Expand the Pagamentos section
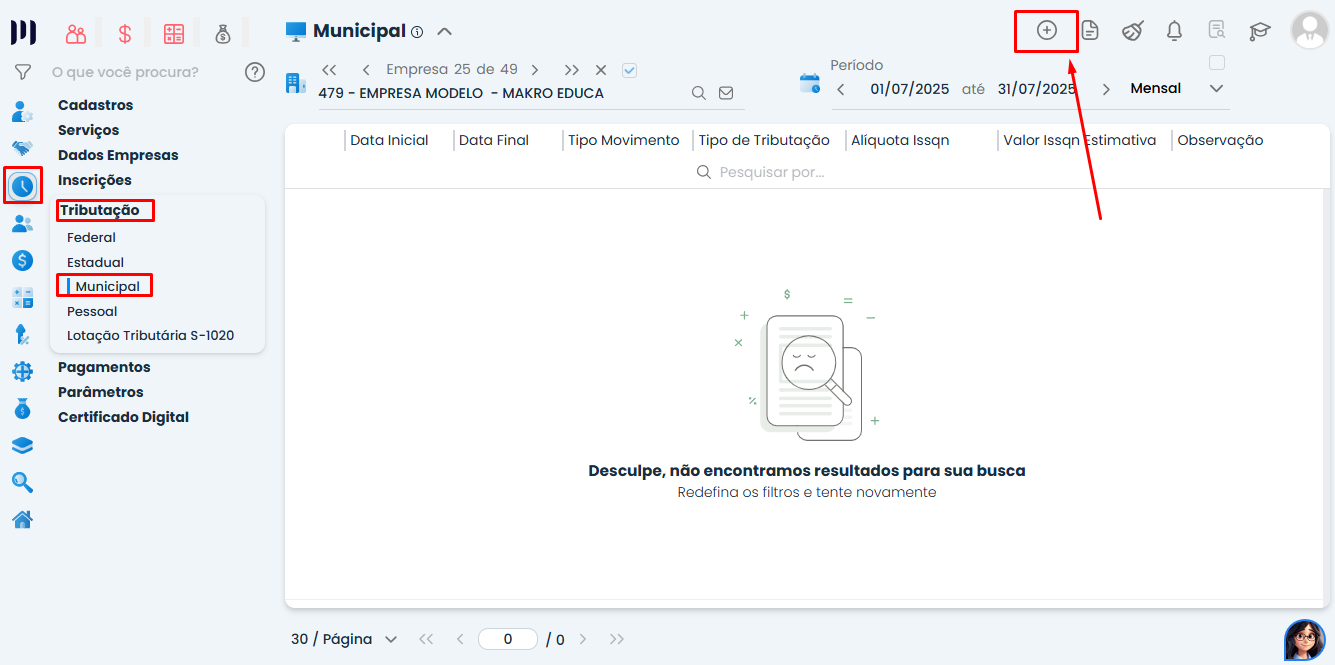The width and height of the screenshot is (1335, 665). tap(104, 367)
